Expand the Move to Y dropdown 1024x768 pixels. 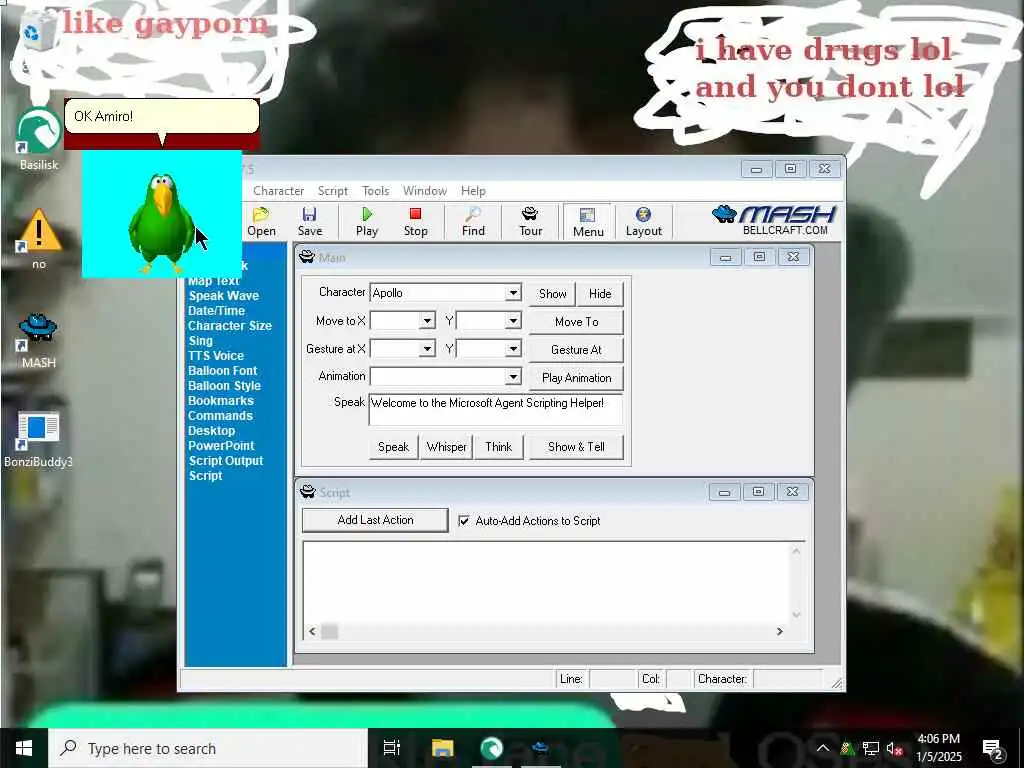click(513, 321)
